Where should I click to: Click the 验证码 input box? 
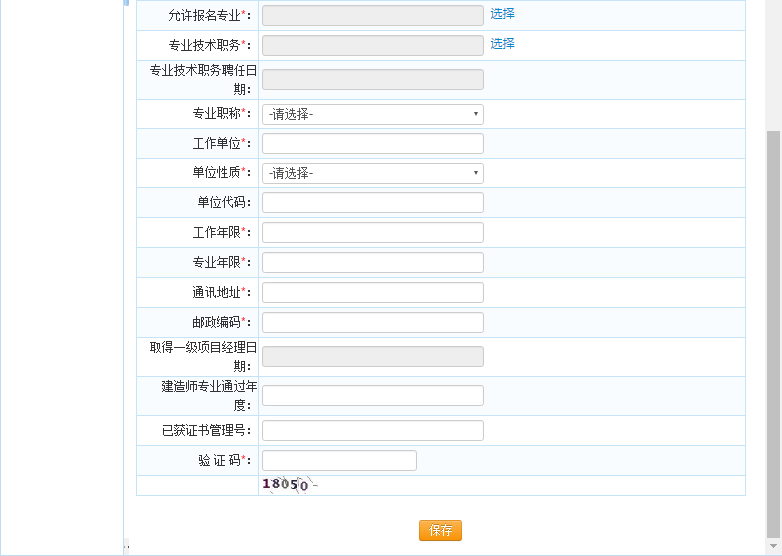point(339,460)
